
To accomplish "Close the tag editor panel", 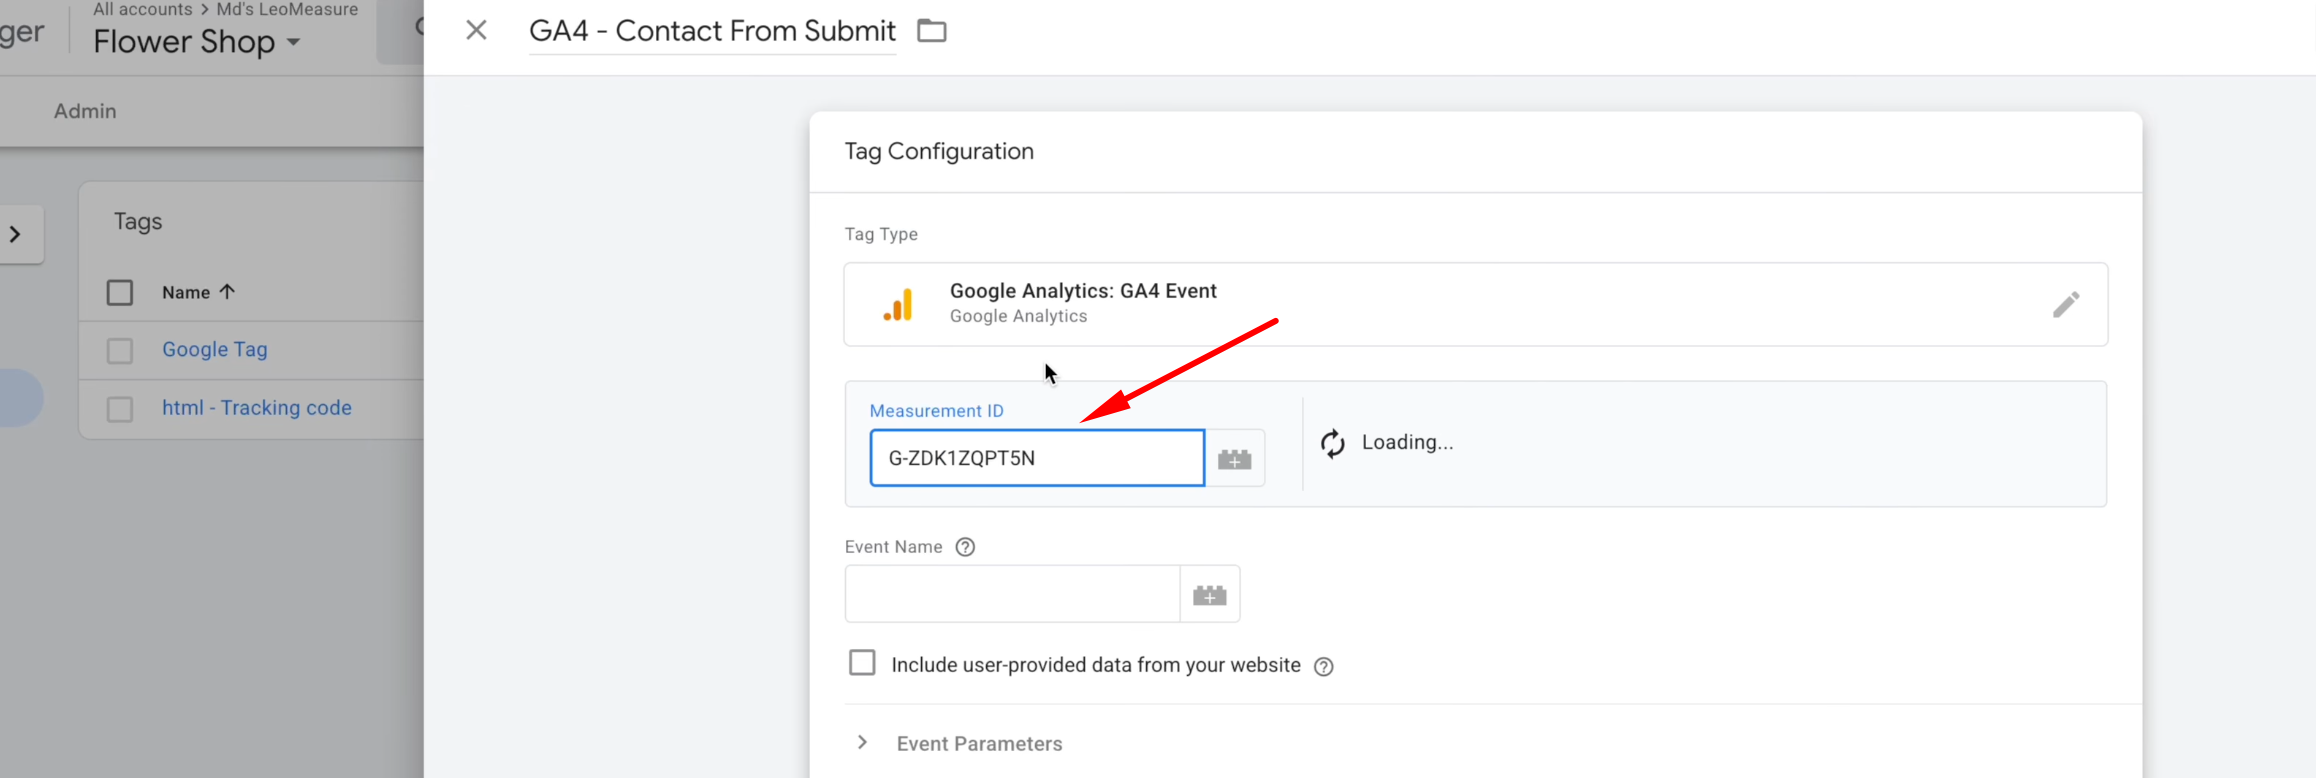I will [476, 30].
